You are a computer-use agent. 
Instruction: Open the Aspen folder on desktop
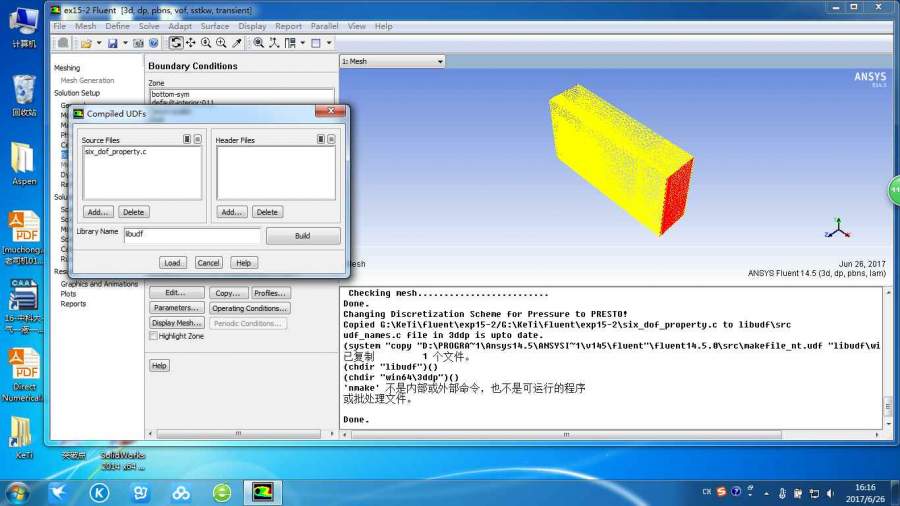pos(24,164)
